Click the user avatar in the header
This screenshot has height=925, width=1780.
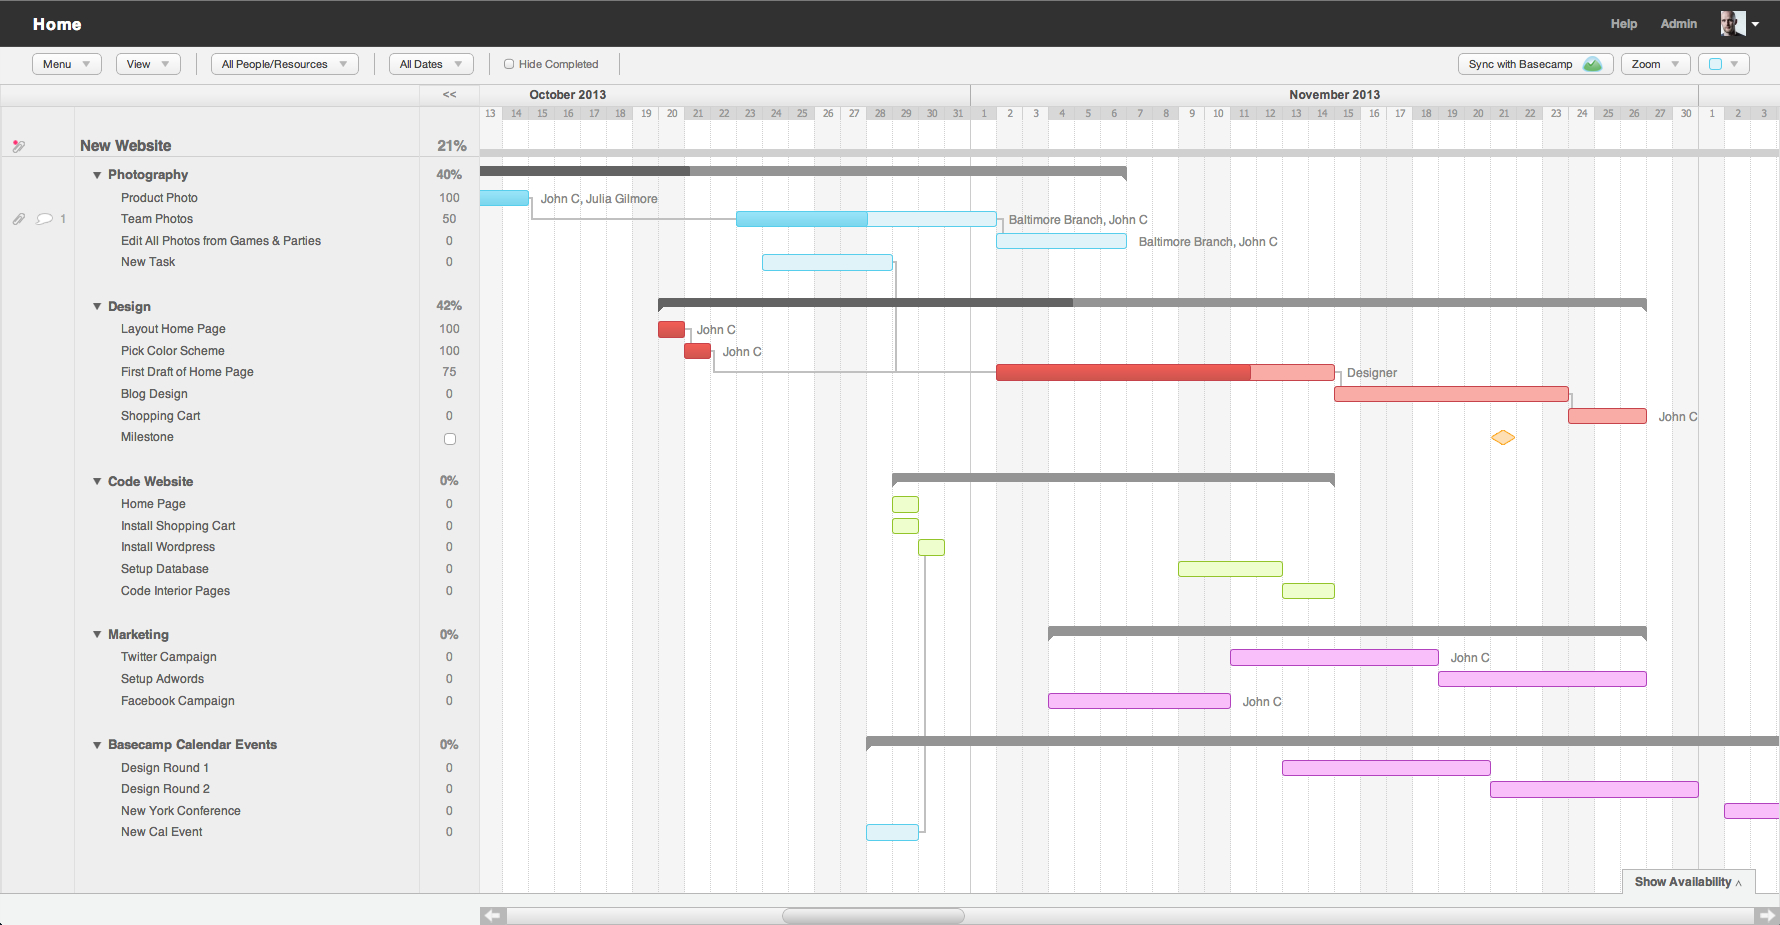1733,23
